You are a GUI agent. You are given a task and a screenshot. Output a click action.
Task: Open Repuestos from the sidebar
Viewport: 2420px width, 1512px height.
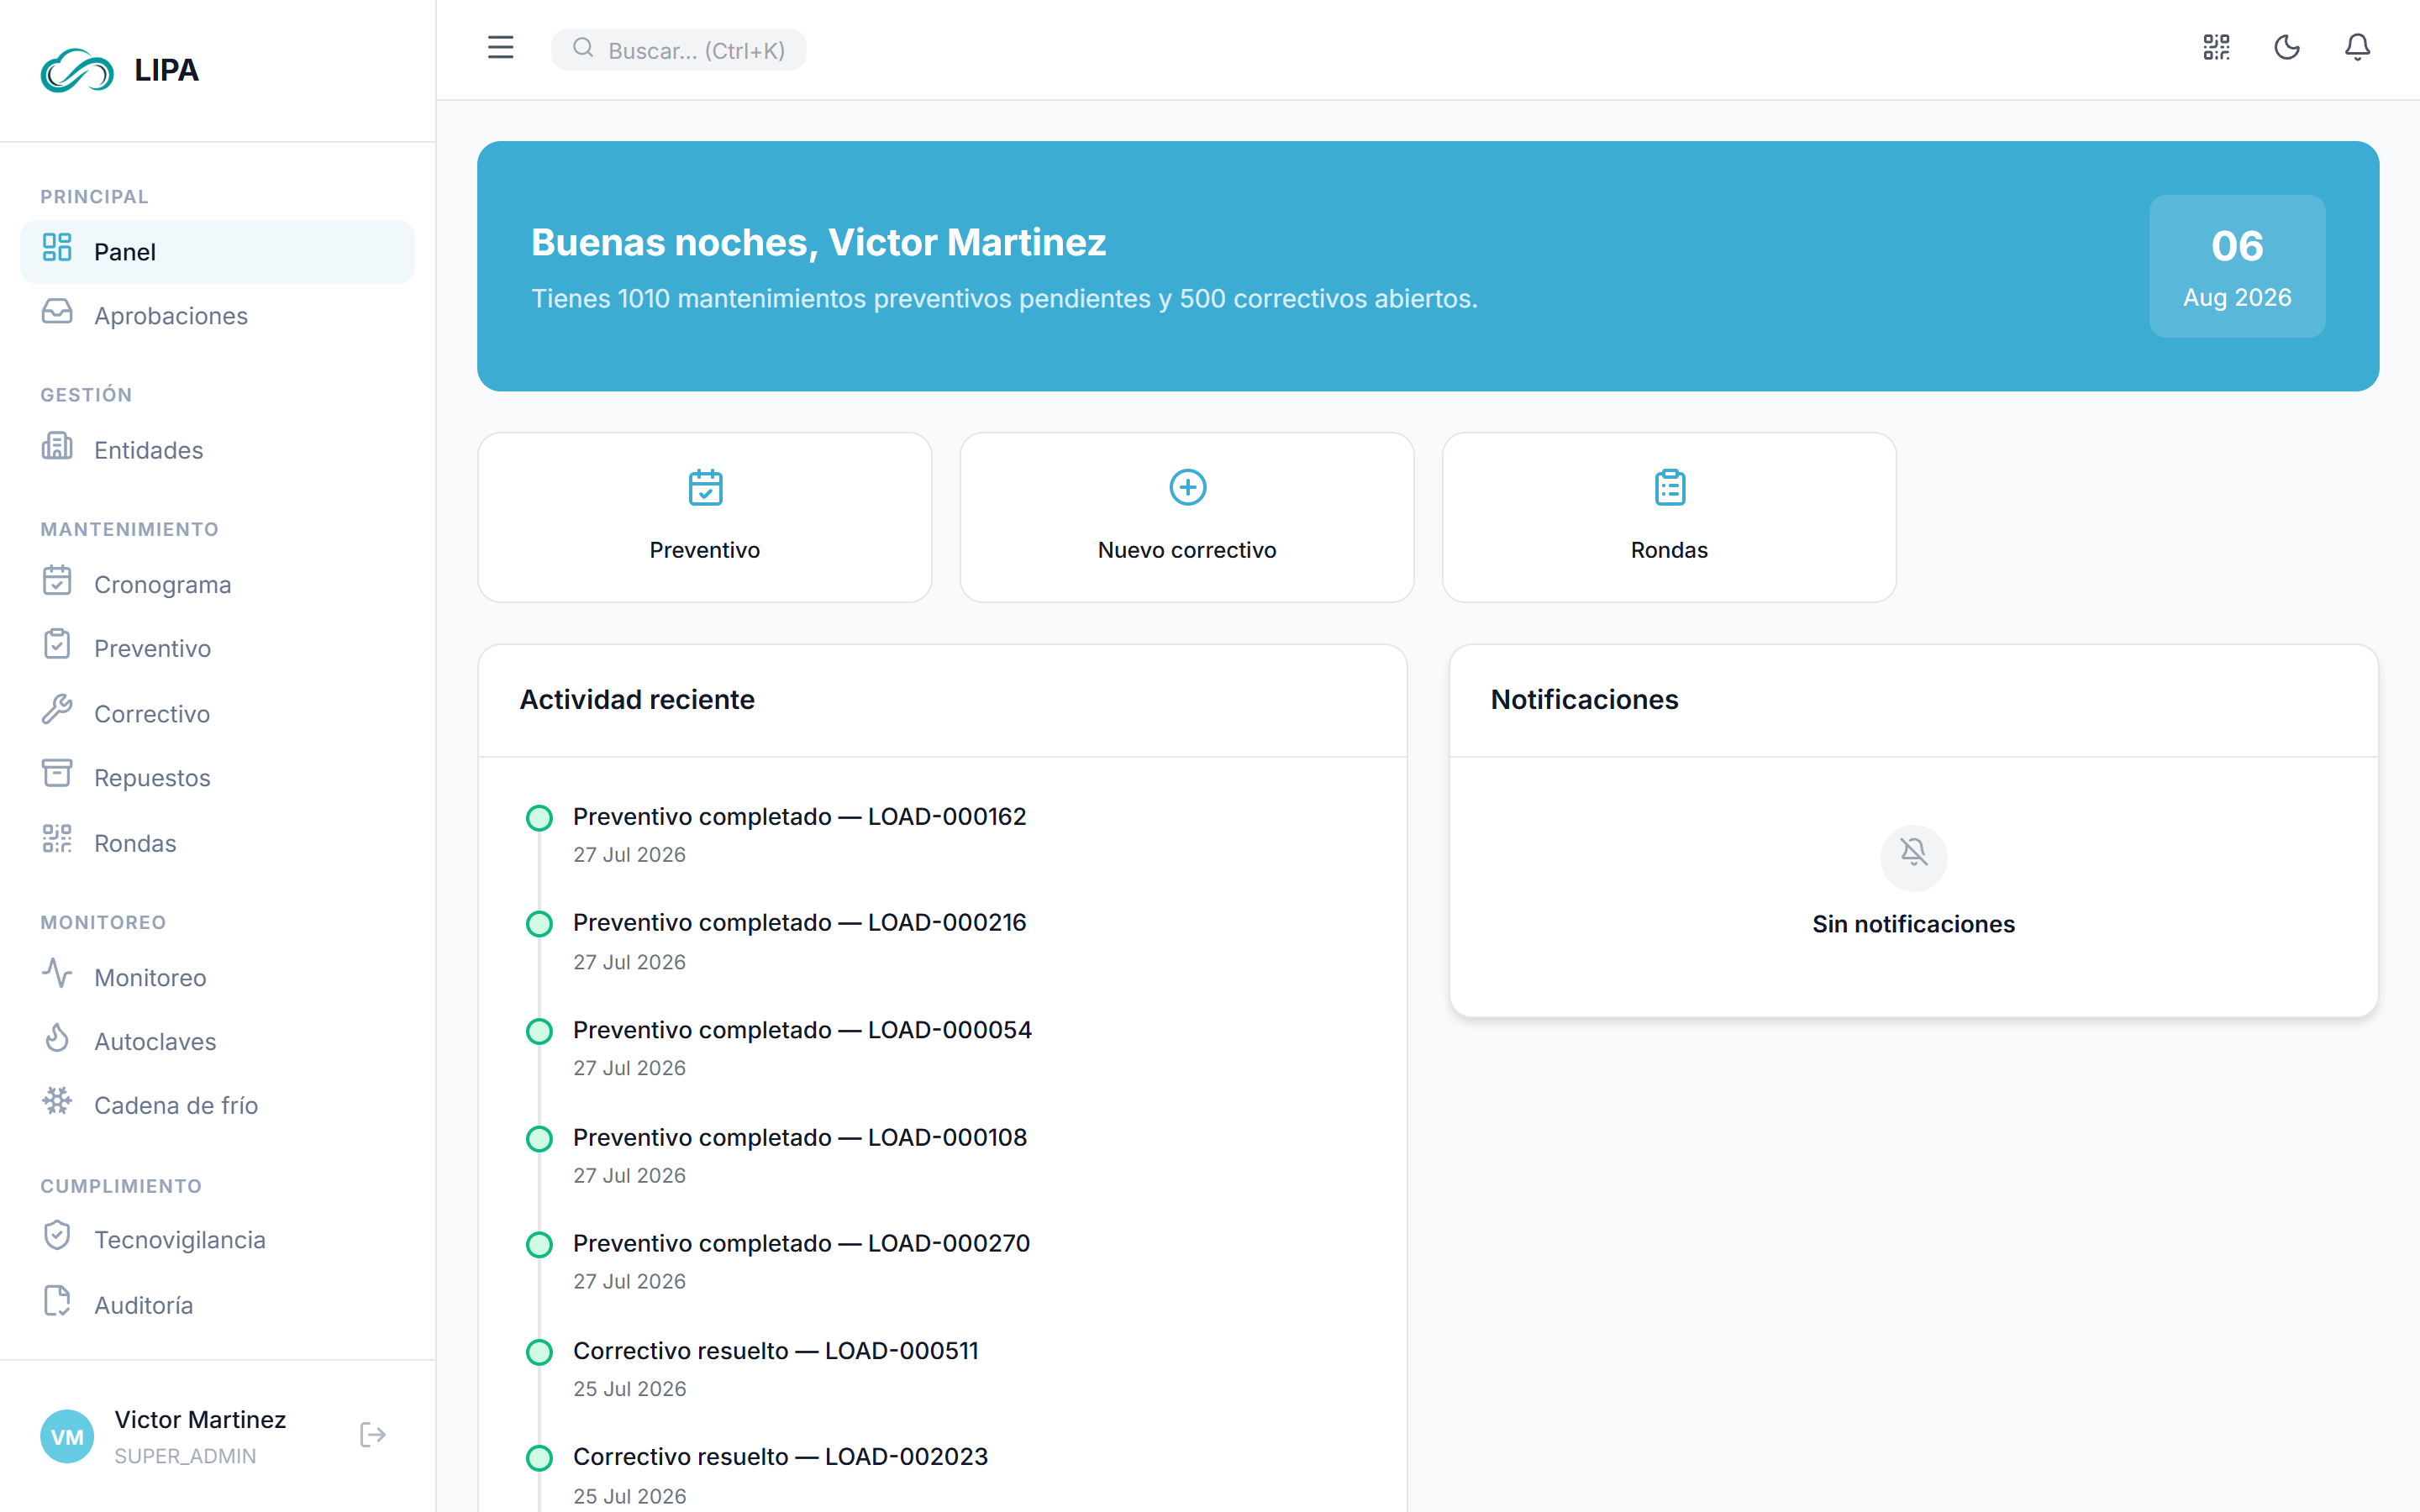(217, 778)
